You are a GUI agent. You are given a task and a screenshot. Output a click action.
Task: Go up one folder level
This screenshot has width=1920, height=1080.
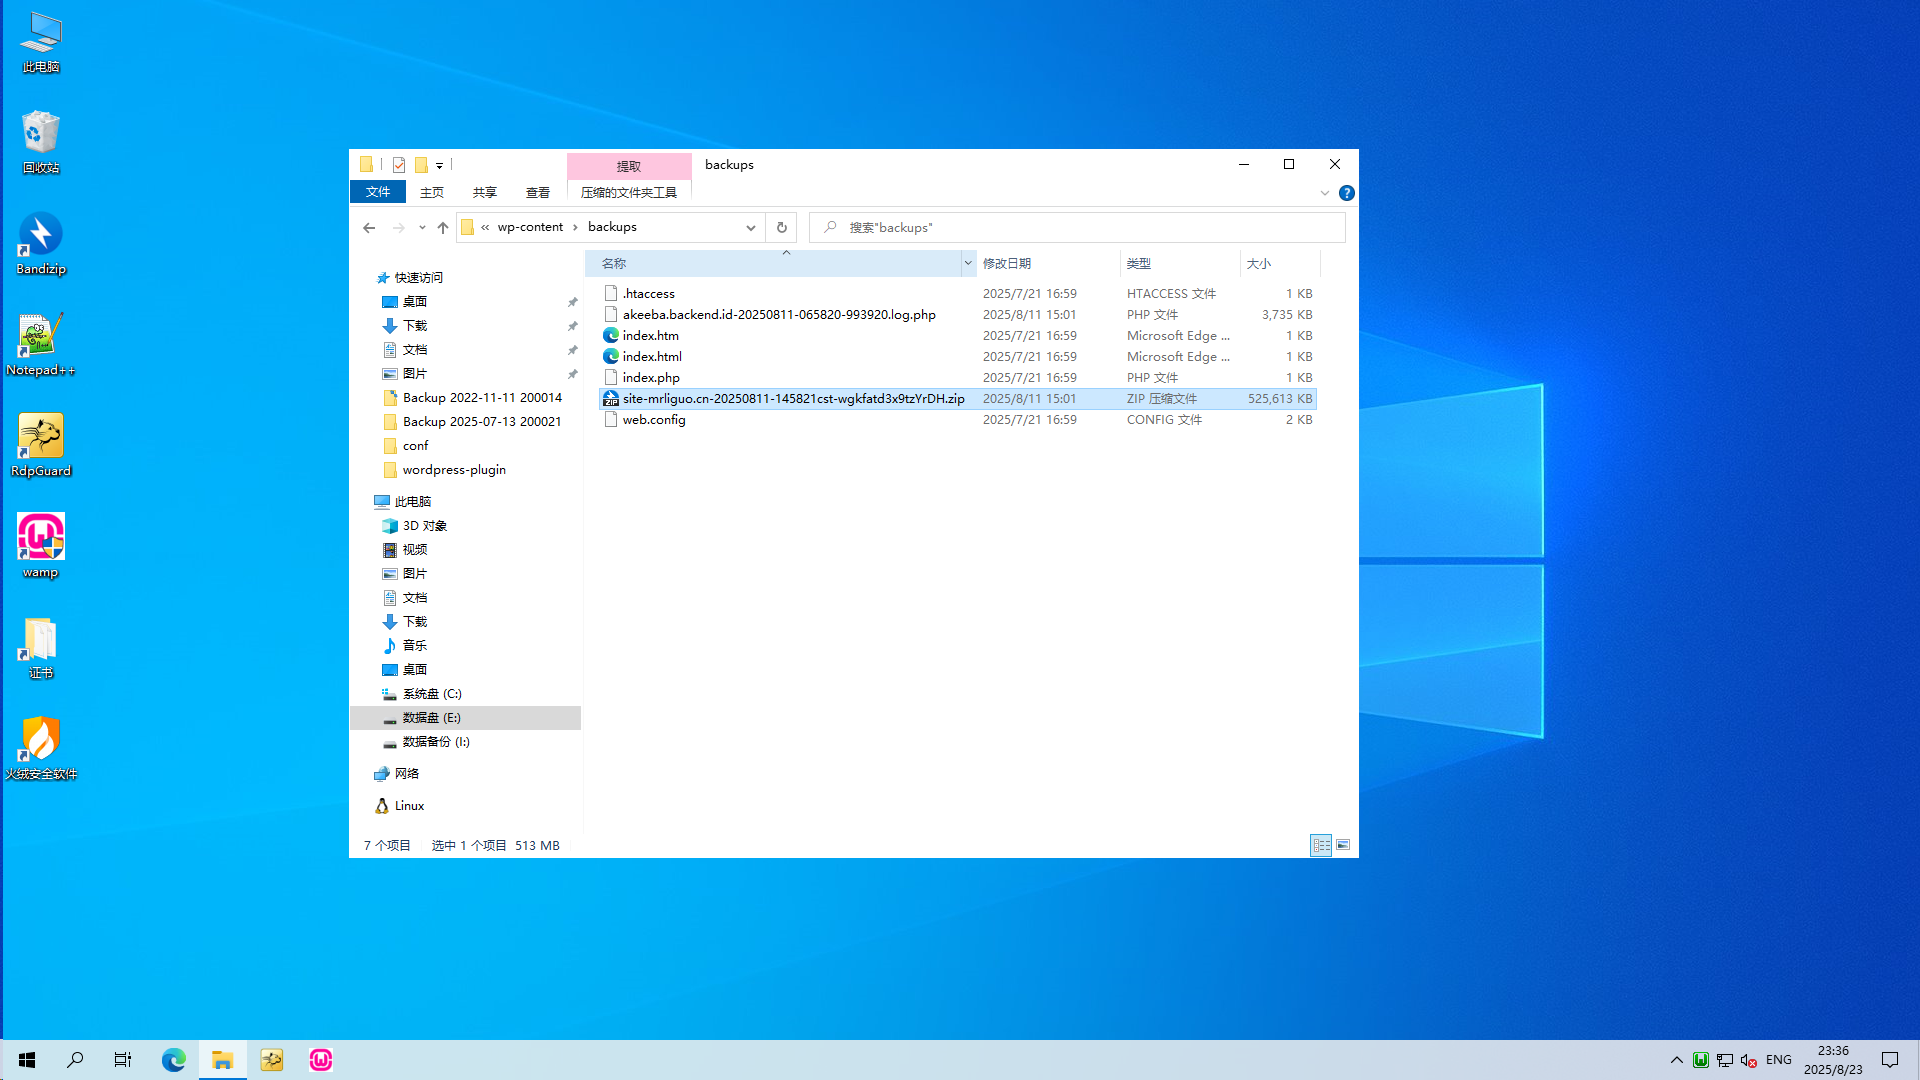click(x=443, y=228)
